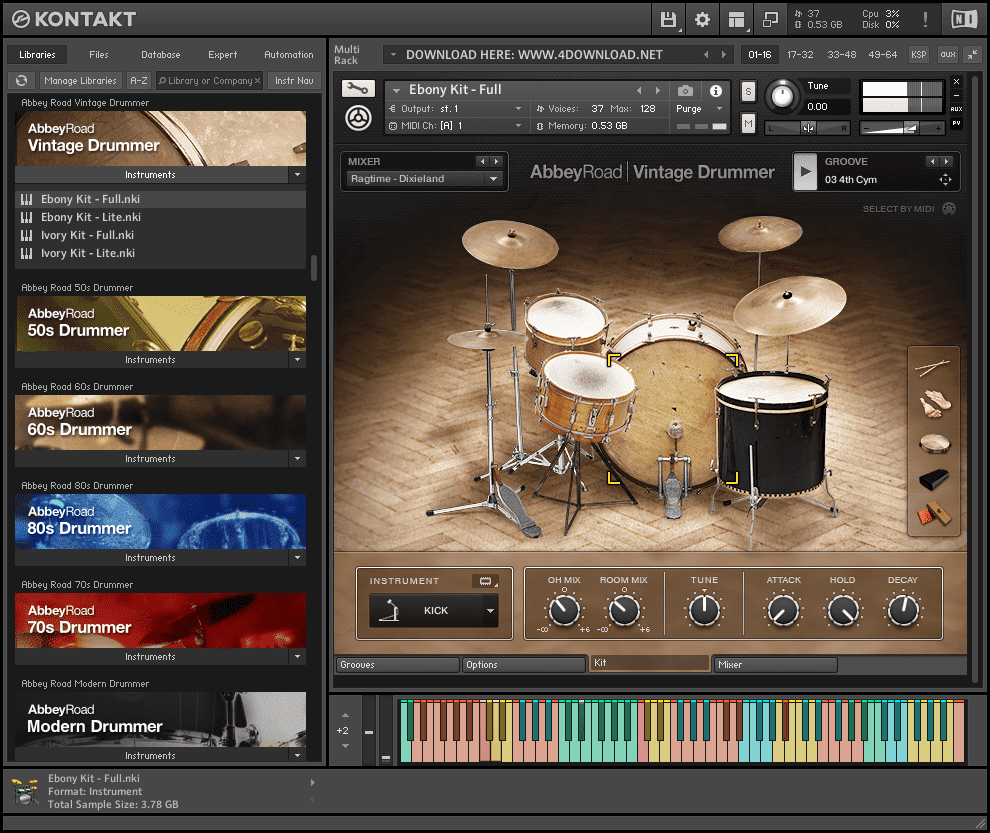Expand the Purge dropdown menu
Image resolution: width=990 pixels, height=833 pixels.
point(699,109)
